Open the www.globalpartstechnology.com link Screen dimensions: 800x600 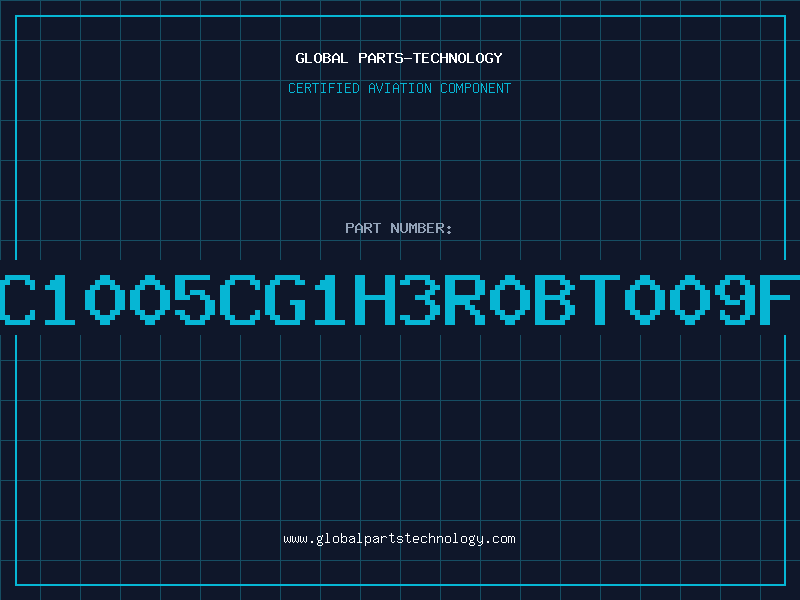(x=399, y=539)
